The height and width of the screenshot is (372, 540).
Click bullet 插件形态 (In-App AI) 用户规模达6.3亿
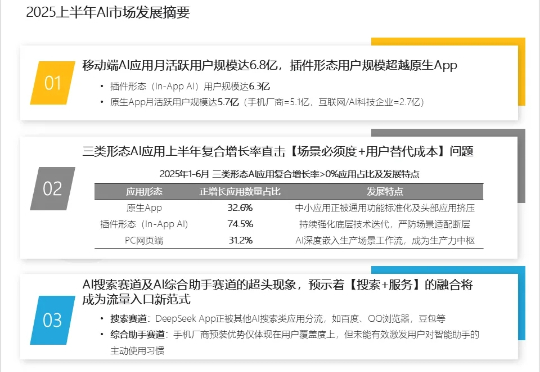[190, 86]
